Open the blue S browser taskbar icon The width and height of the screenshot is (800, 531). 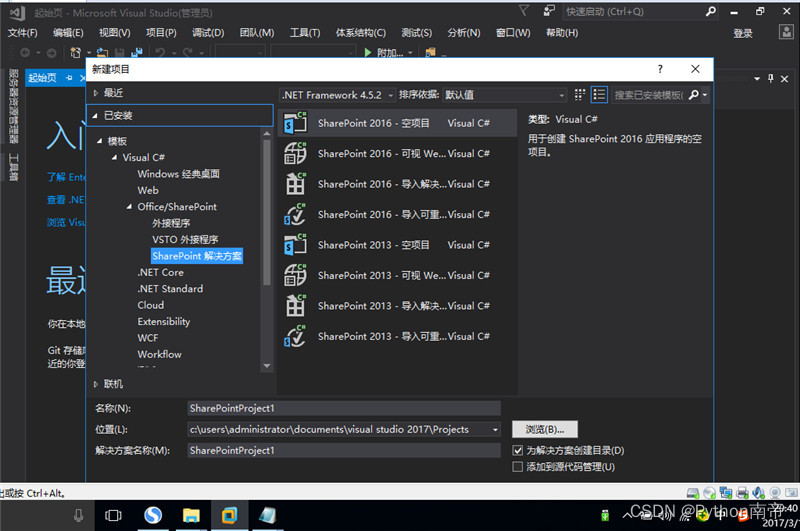pyautogui.click(x=153, y=516)
